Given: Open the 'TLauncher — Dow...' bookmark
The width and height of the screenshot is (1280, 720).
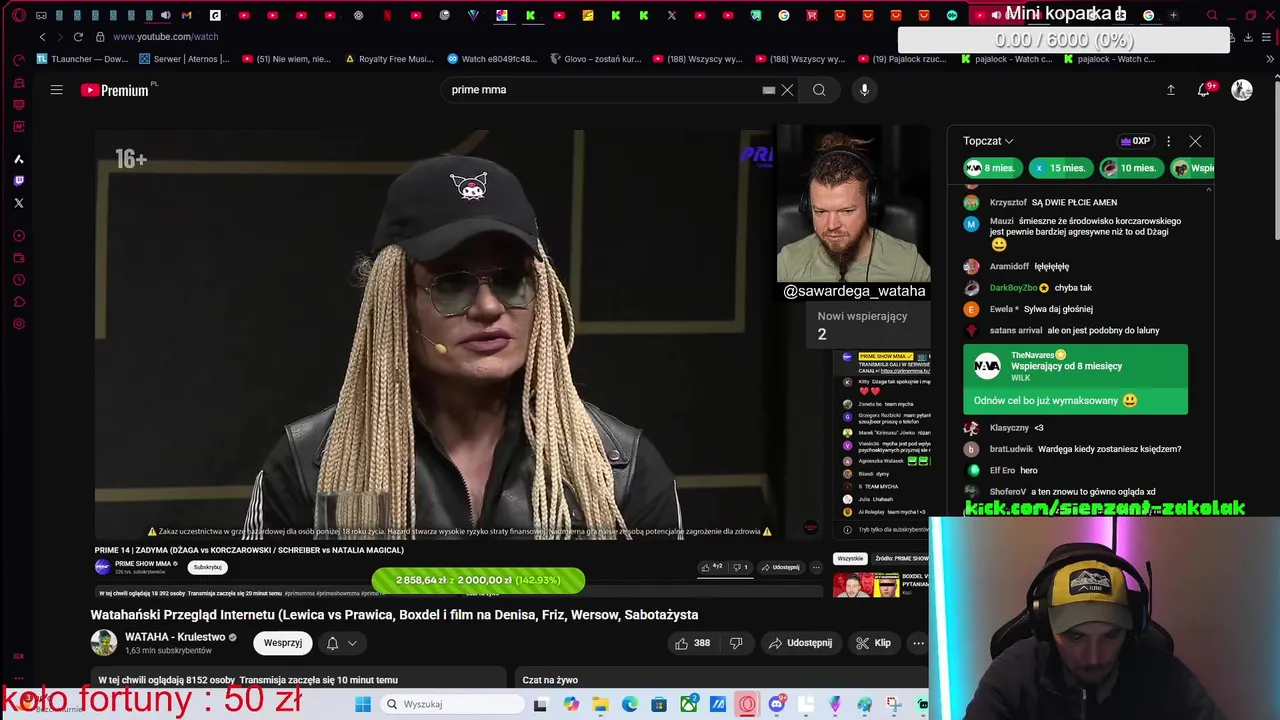Looking at the screenshot, I should (82, 59).
